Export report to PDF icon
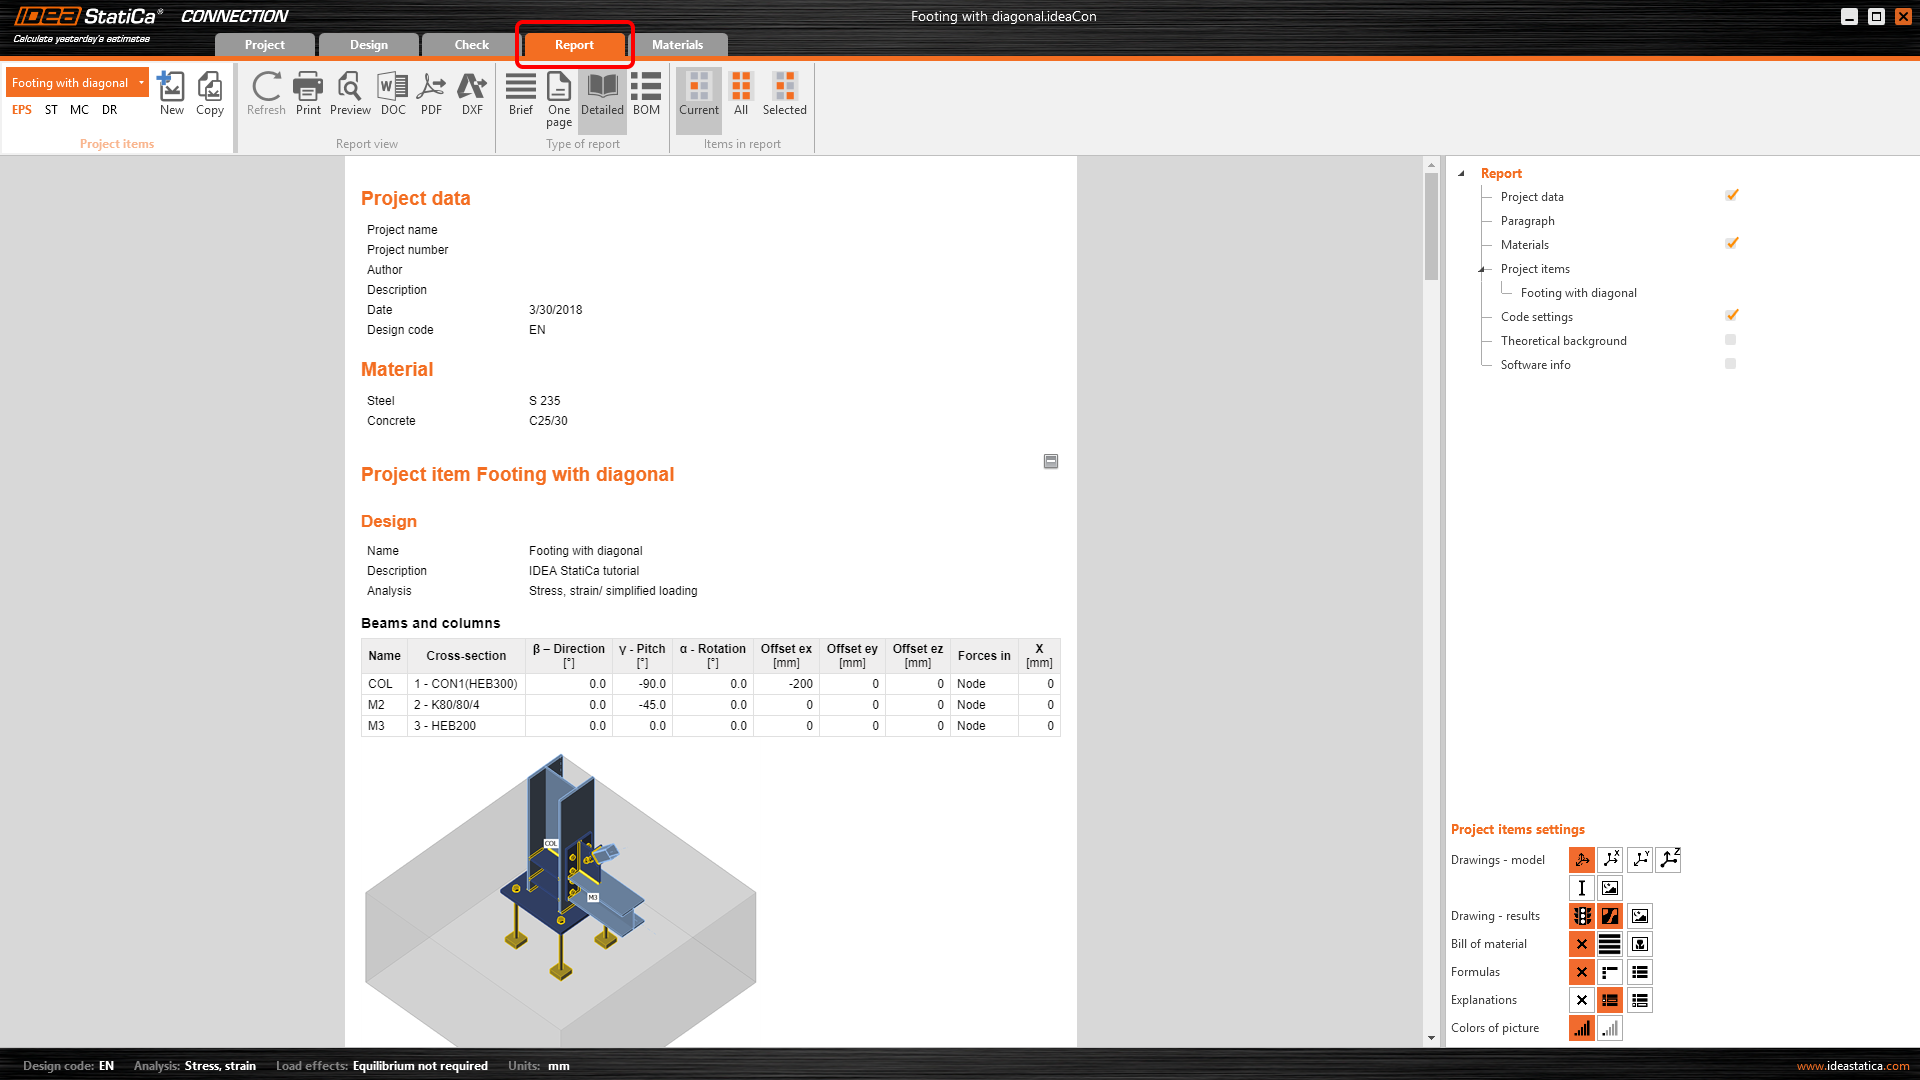Image resolution: width=1920 pixels, height=1080 pixels. [x=431, y=94]
